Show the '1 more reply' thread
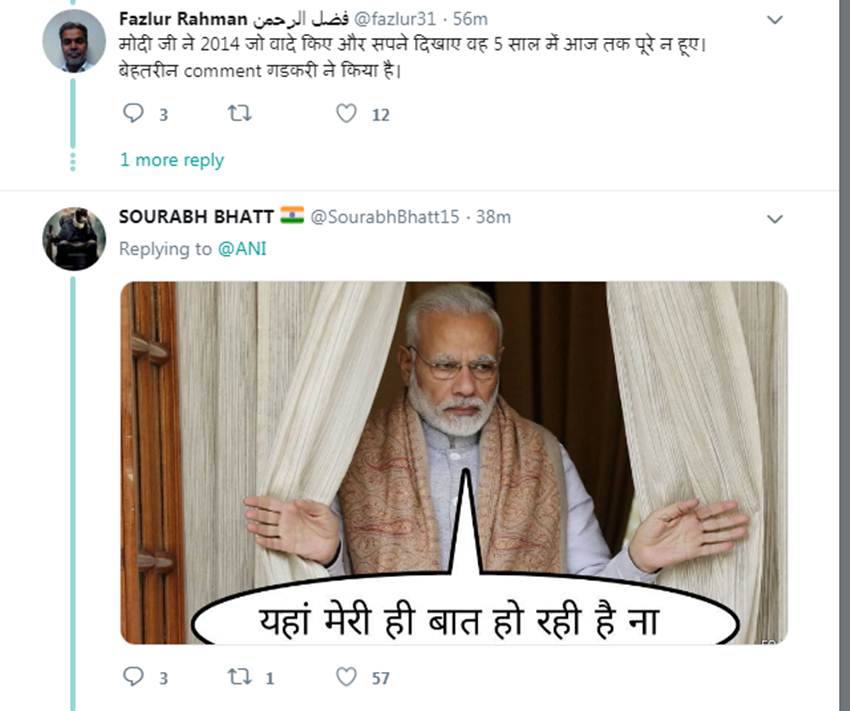The height and width of the screenshot is (711, 850). pyautogui.click(x=172, y=160)
